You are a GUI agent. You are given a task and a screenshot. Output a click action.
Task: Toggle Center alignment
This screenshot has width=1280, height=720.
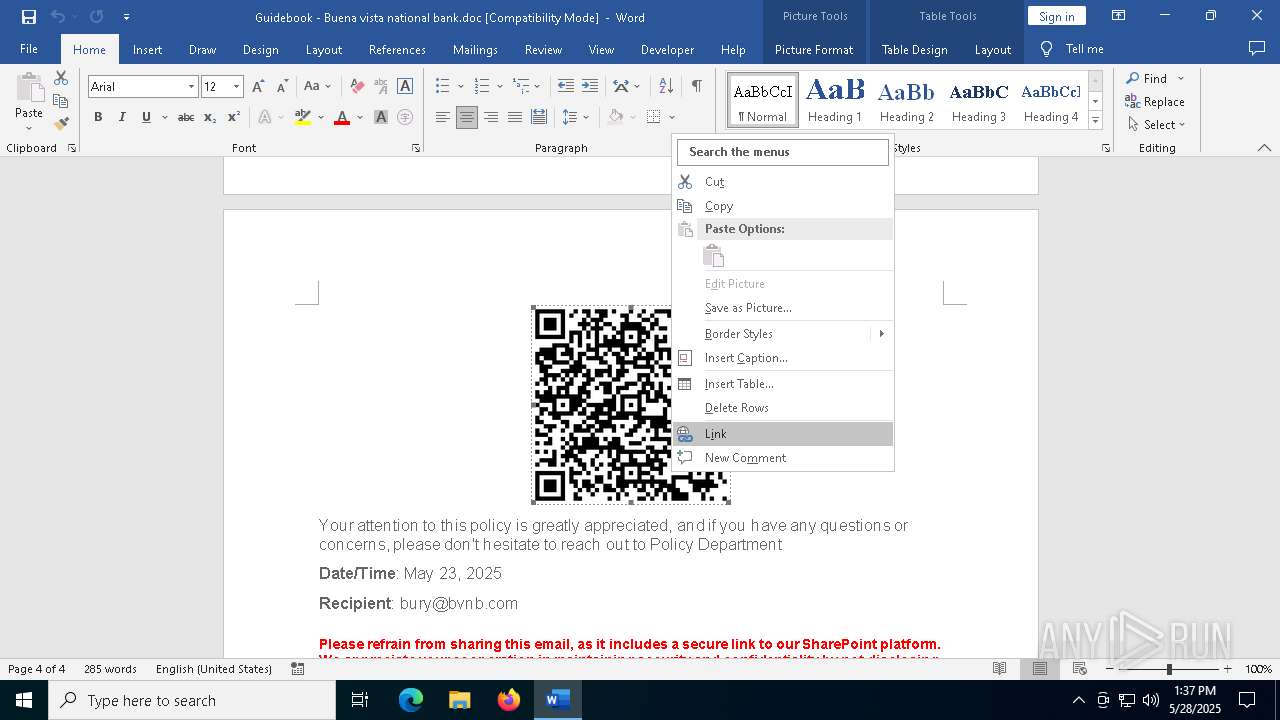click(x=467, y=117)
